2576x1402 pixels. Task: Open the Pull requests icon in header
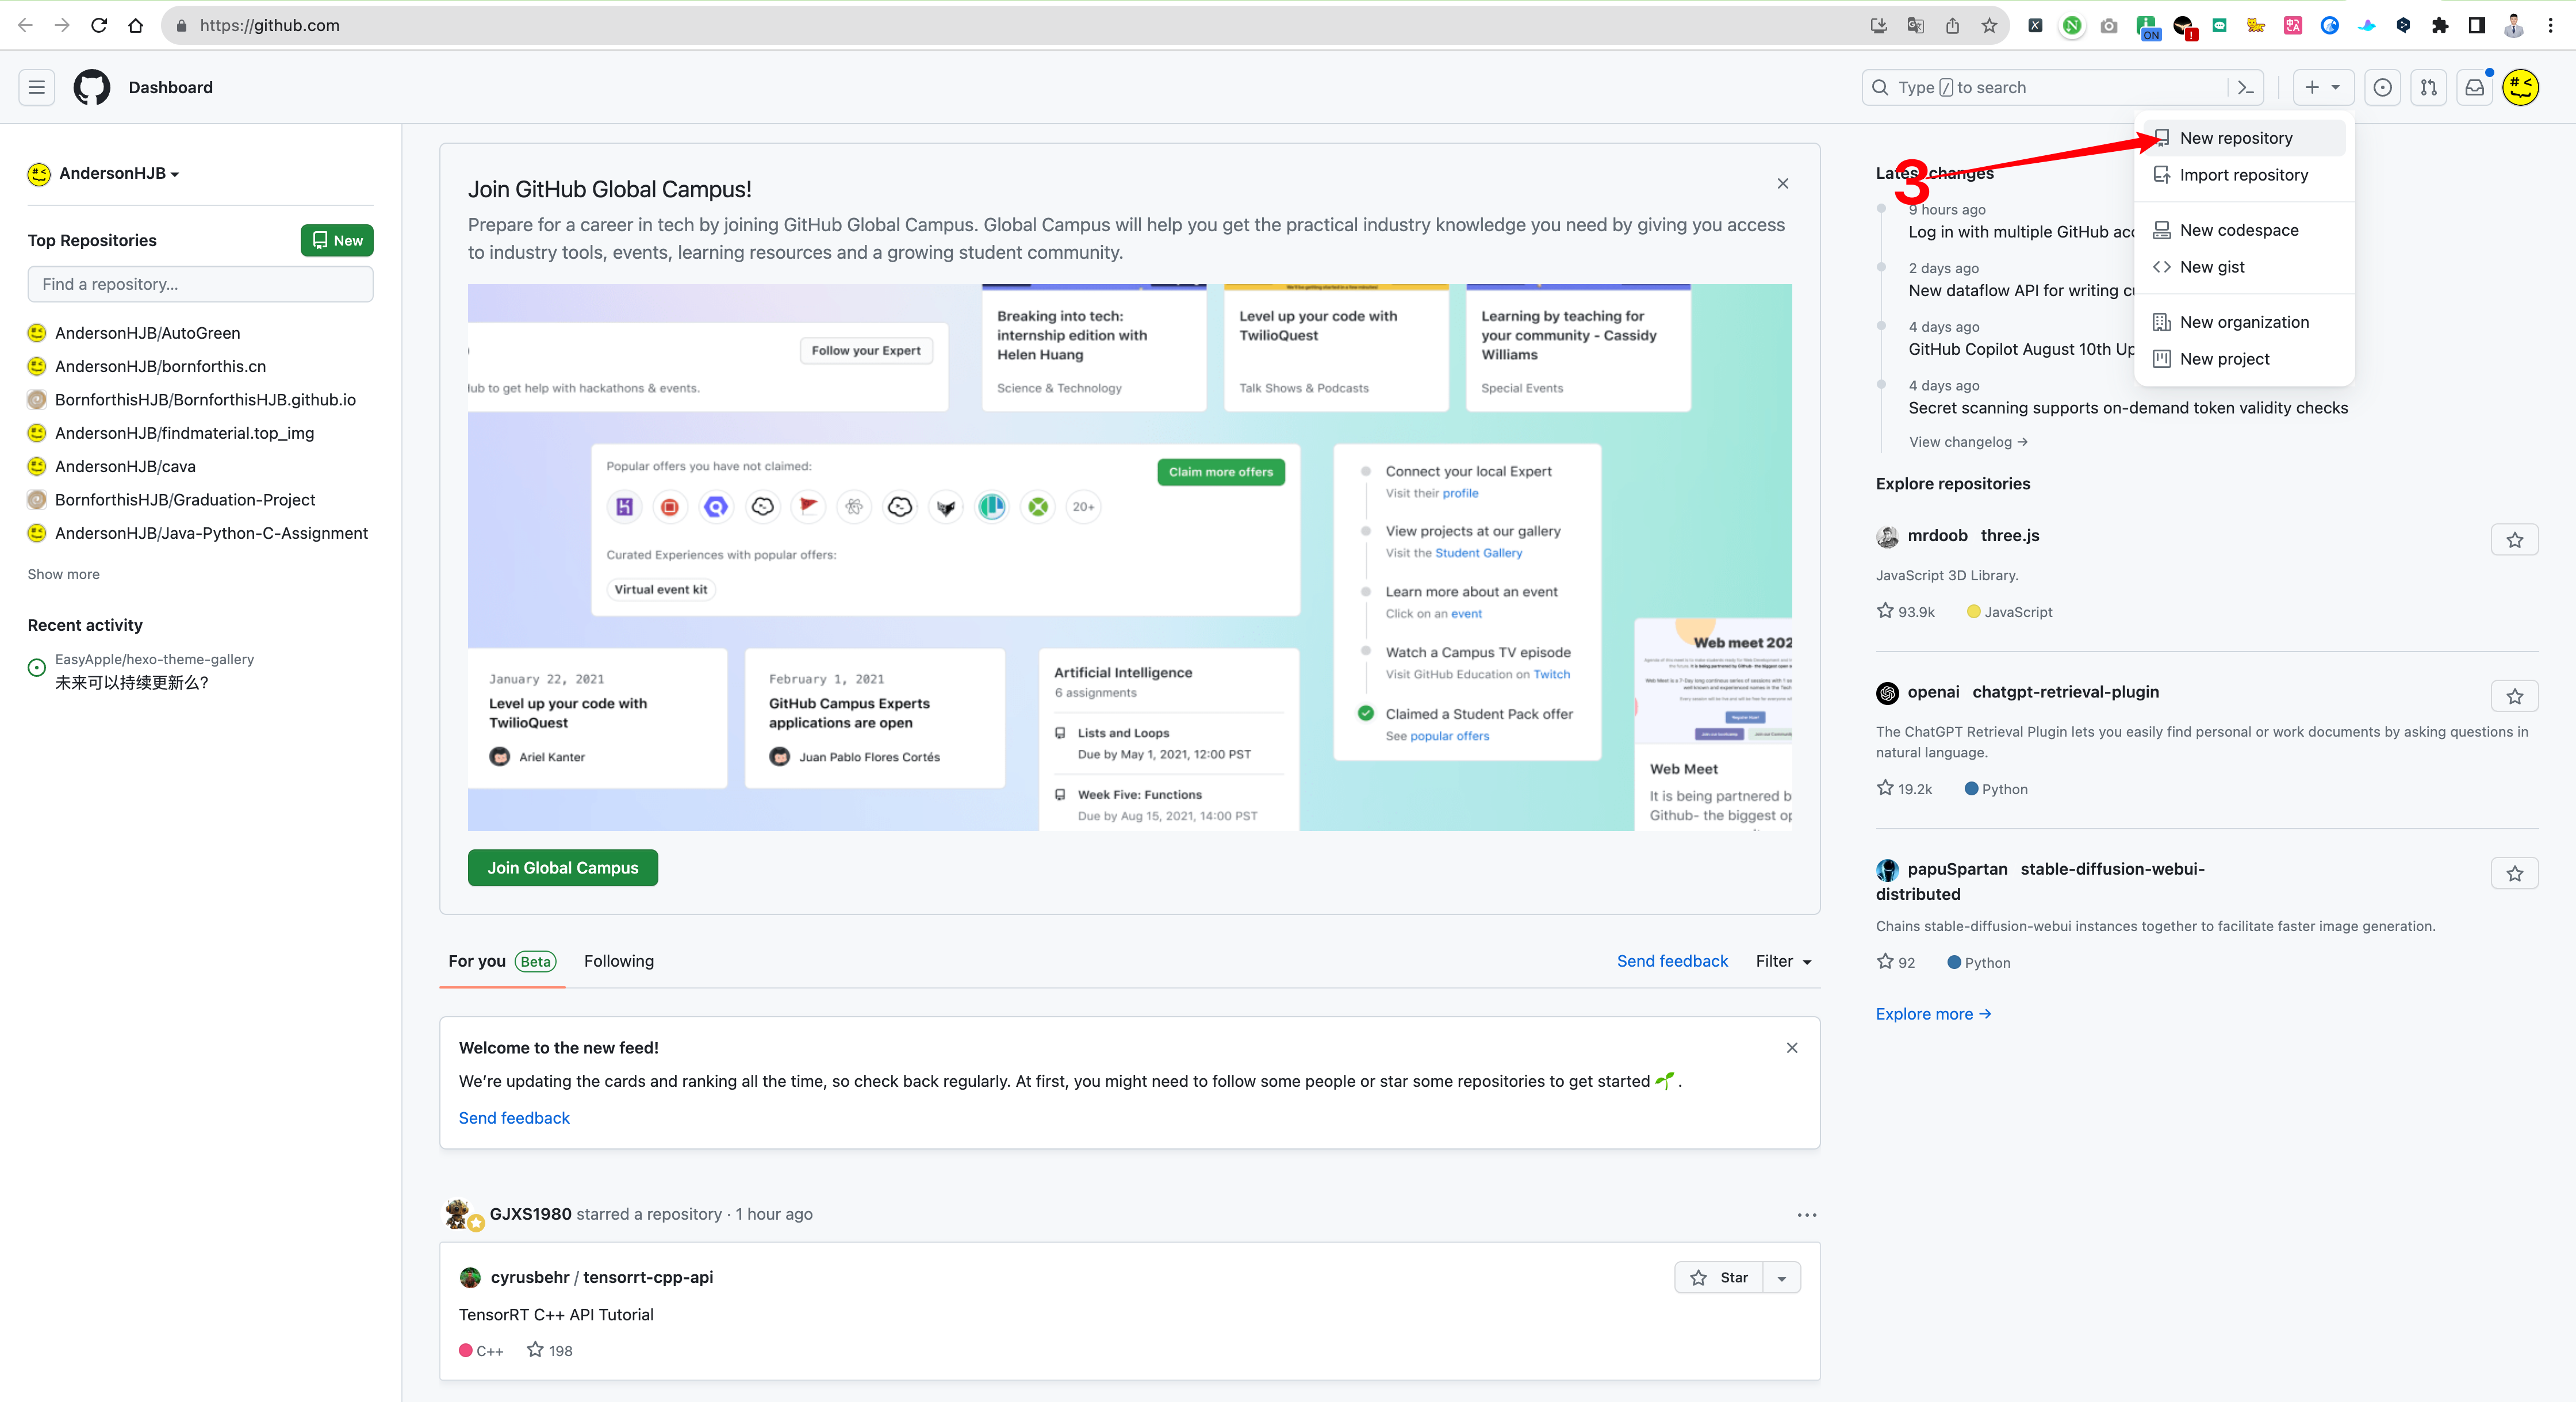pyautogui.click(x=2429, y=88)
